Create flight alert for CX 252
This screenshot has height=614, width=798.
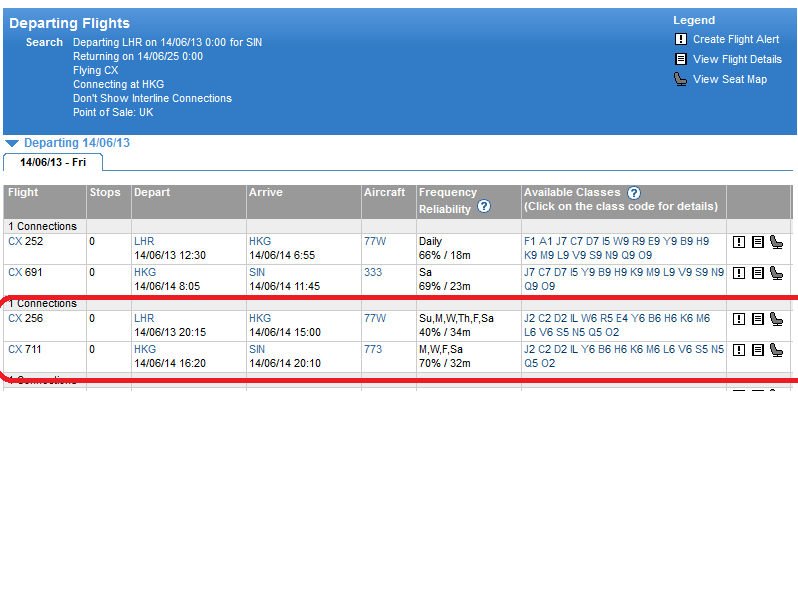[739, 242]
